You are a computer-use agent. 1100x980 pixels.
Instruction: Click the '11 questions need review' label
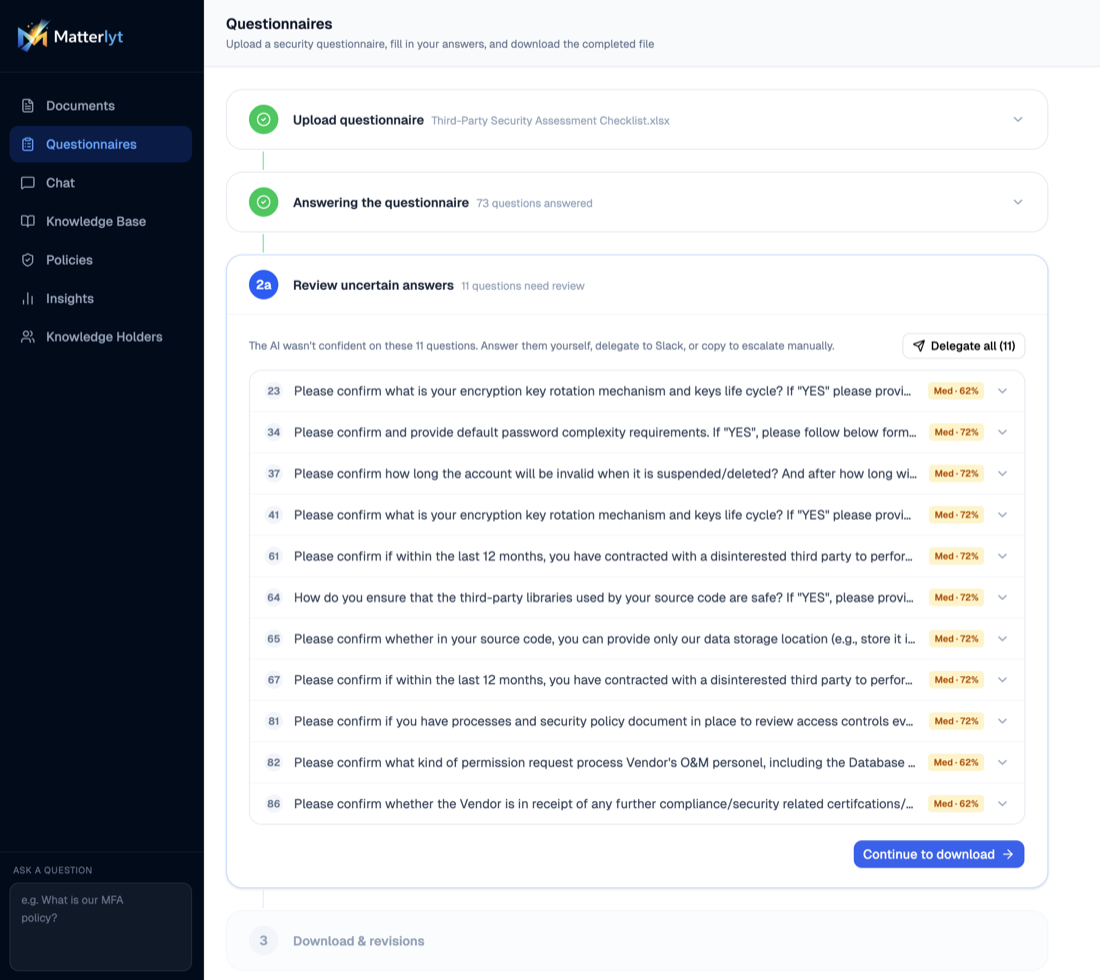(x=523, y=286)
